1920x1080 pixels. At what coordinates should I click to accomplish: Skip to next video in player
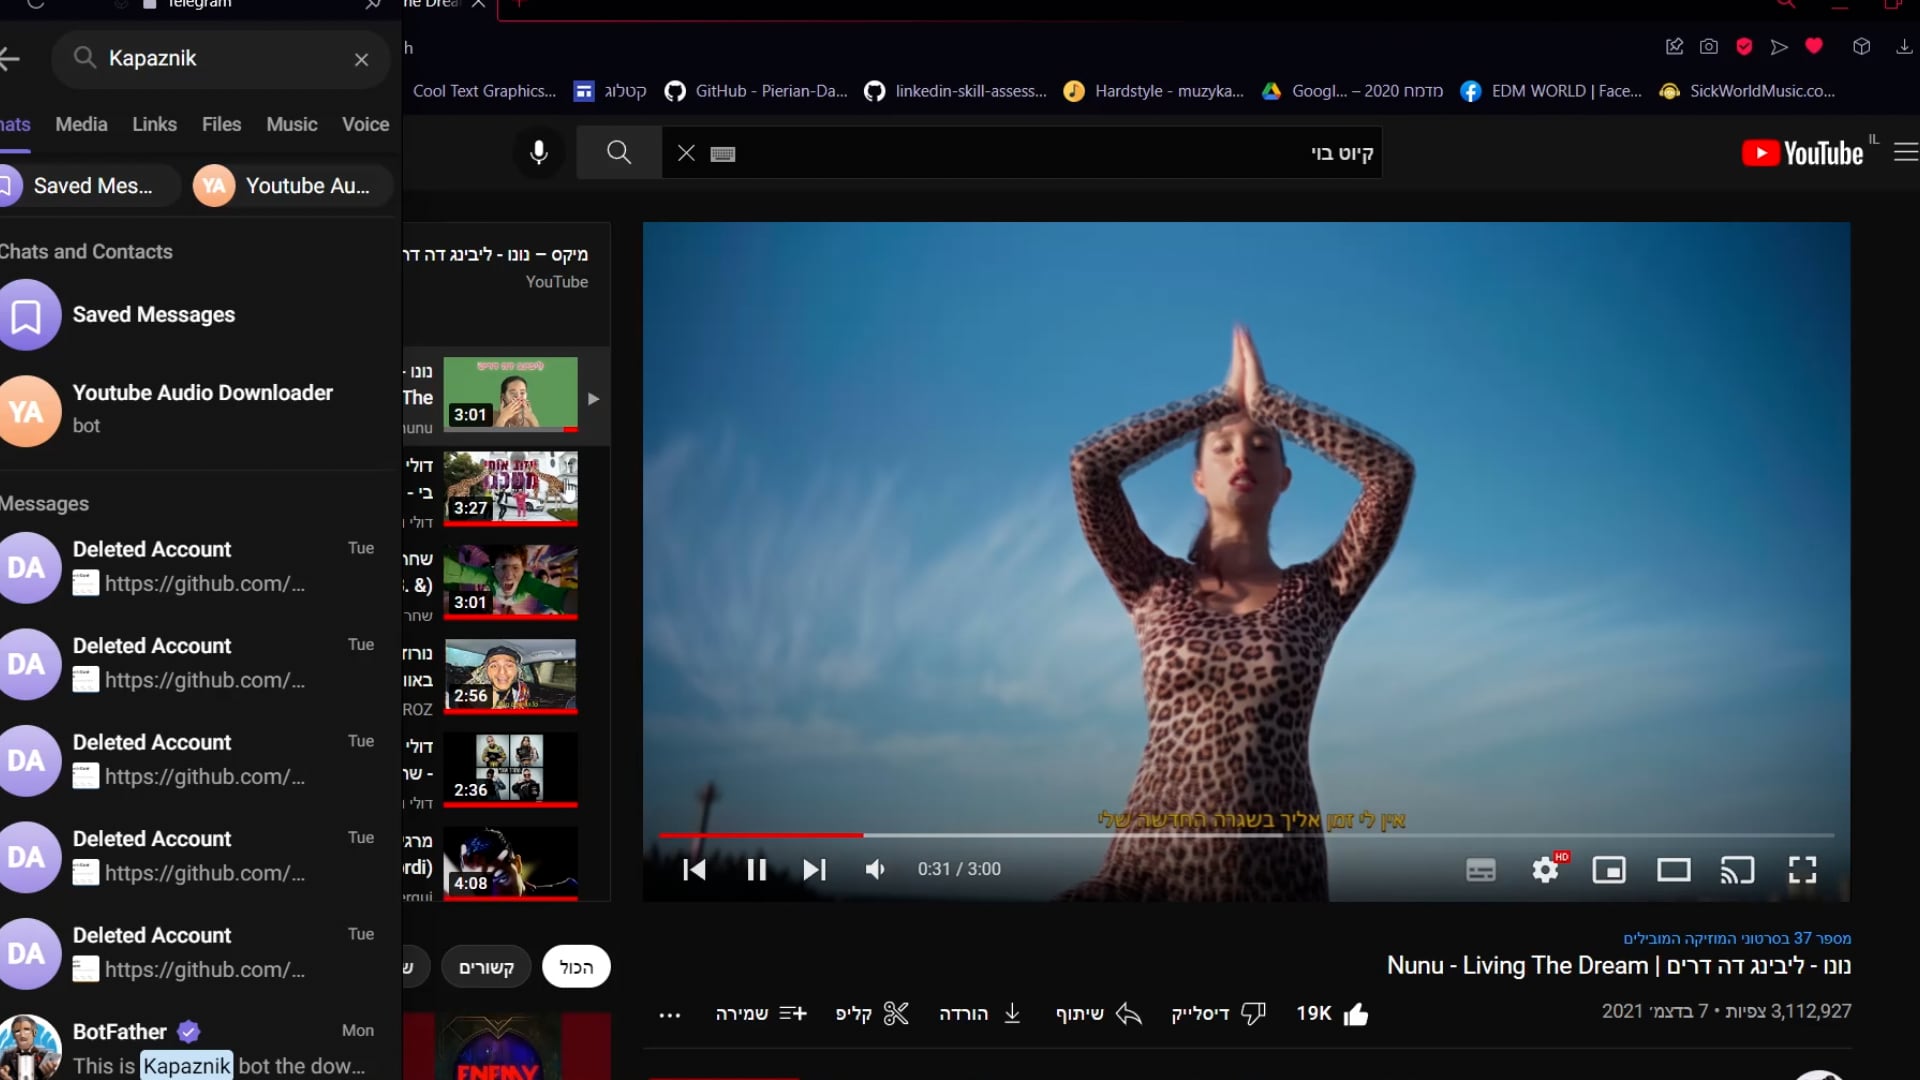[814, 870]
